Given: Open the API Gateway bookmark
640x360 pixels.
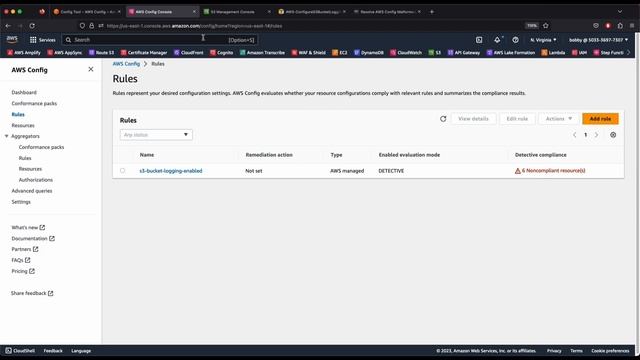Looking at the screenshot, I should click(x=464, y=52).
